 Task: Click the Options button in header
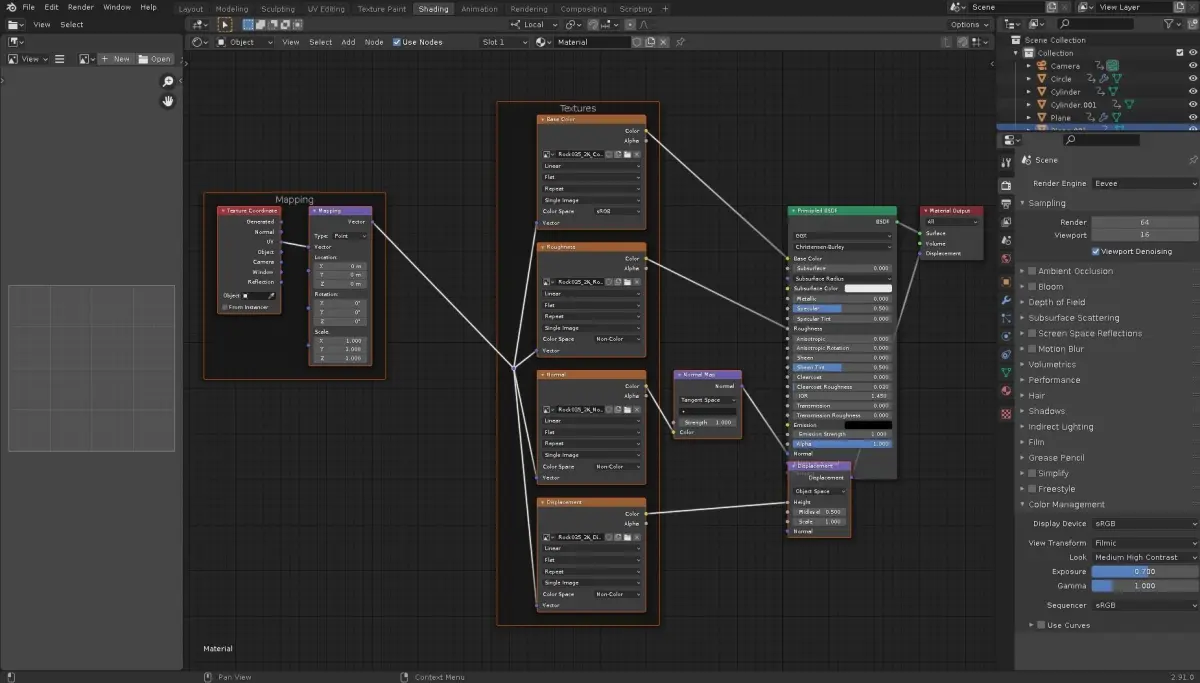point(969,24)
